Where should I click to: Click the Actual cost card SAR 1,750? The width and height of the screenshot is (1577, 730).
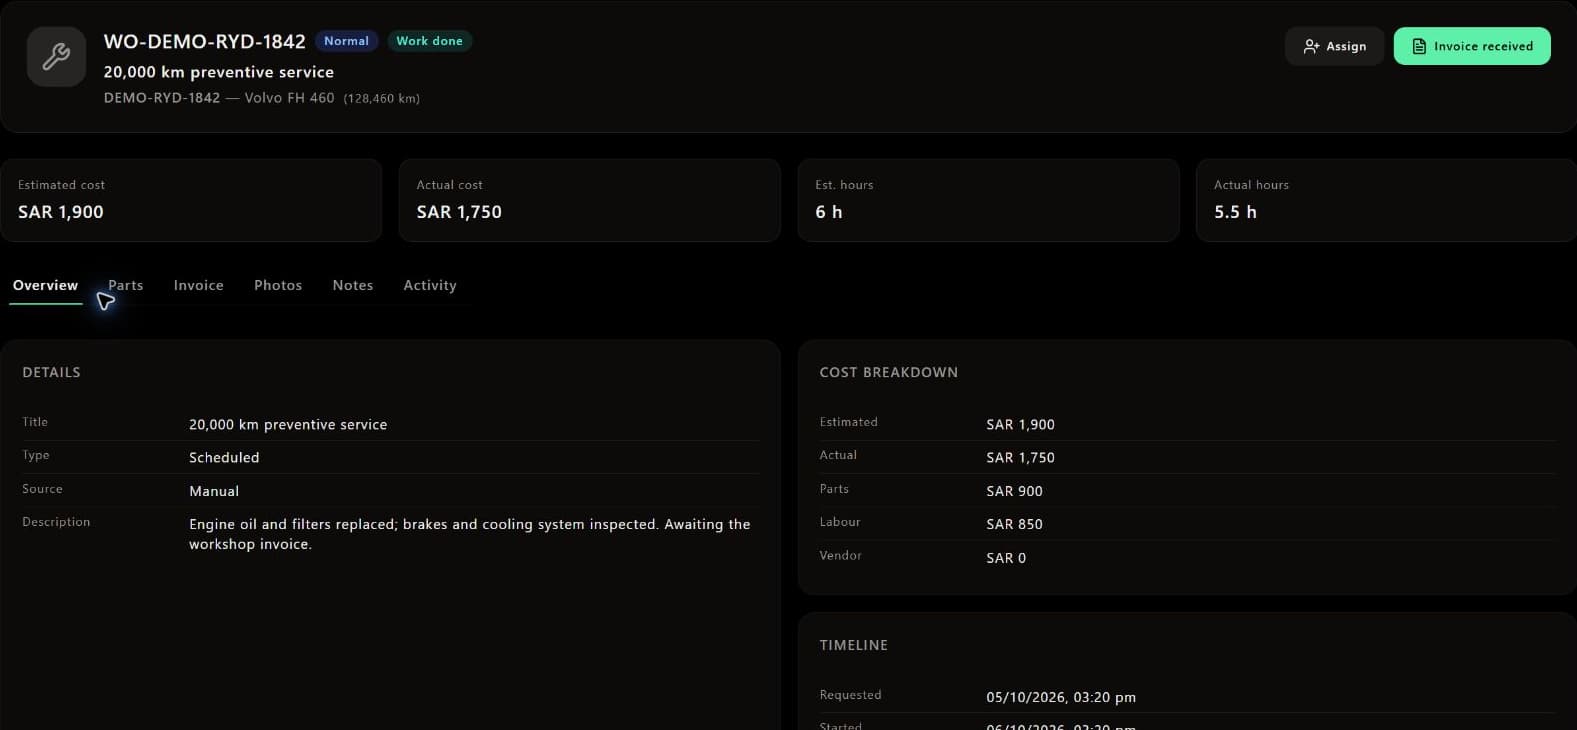click(589, 200)
